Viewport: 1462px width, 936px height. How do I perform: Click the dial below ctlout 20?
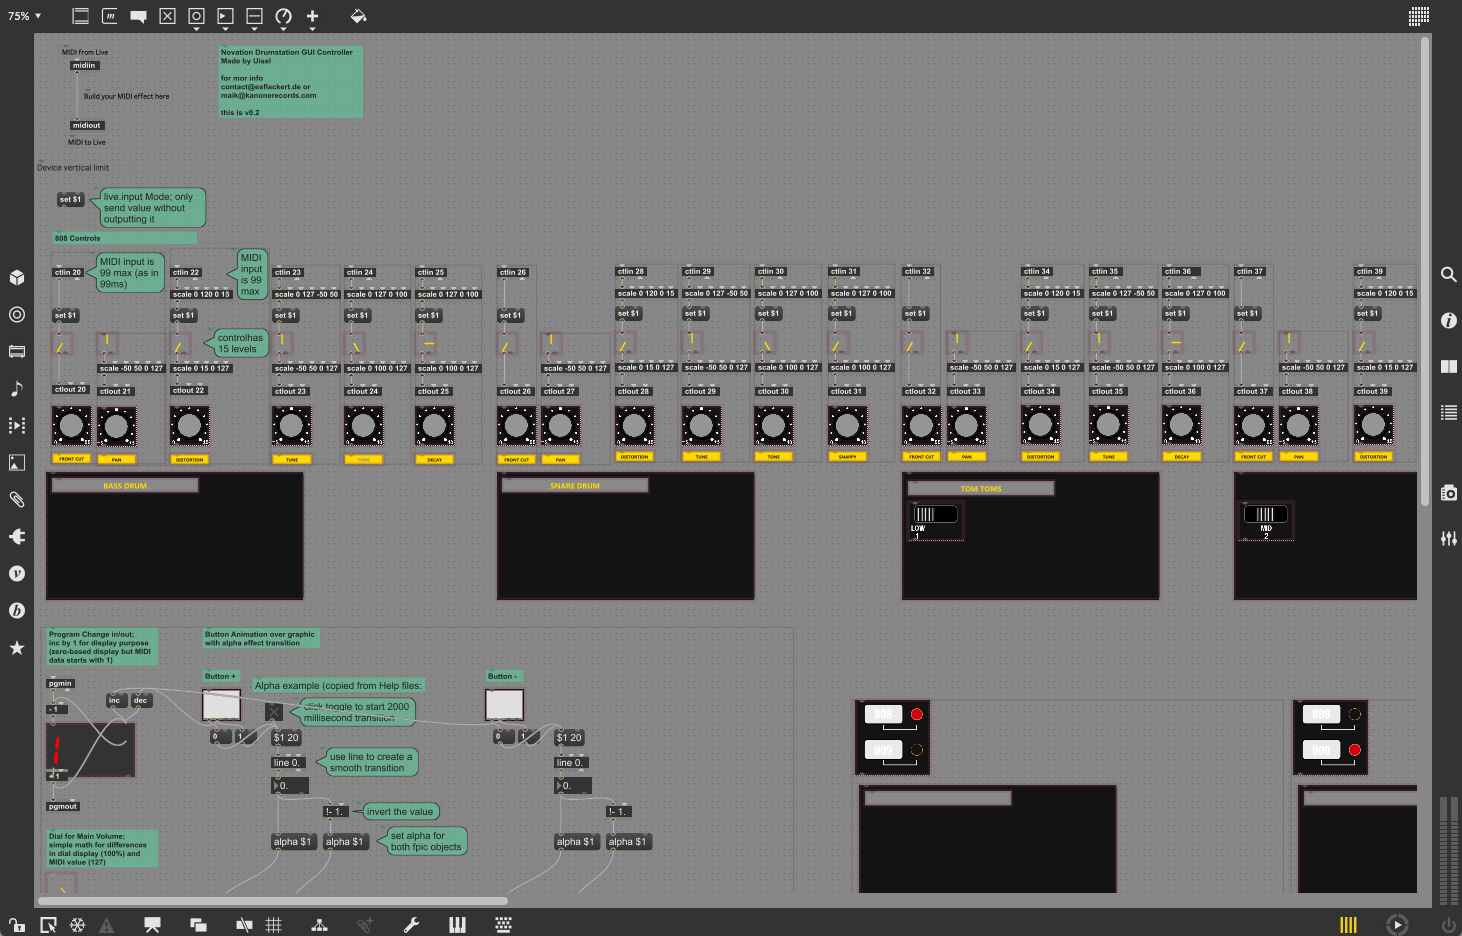pyautogui.click(x=71, y=426)
